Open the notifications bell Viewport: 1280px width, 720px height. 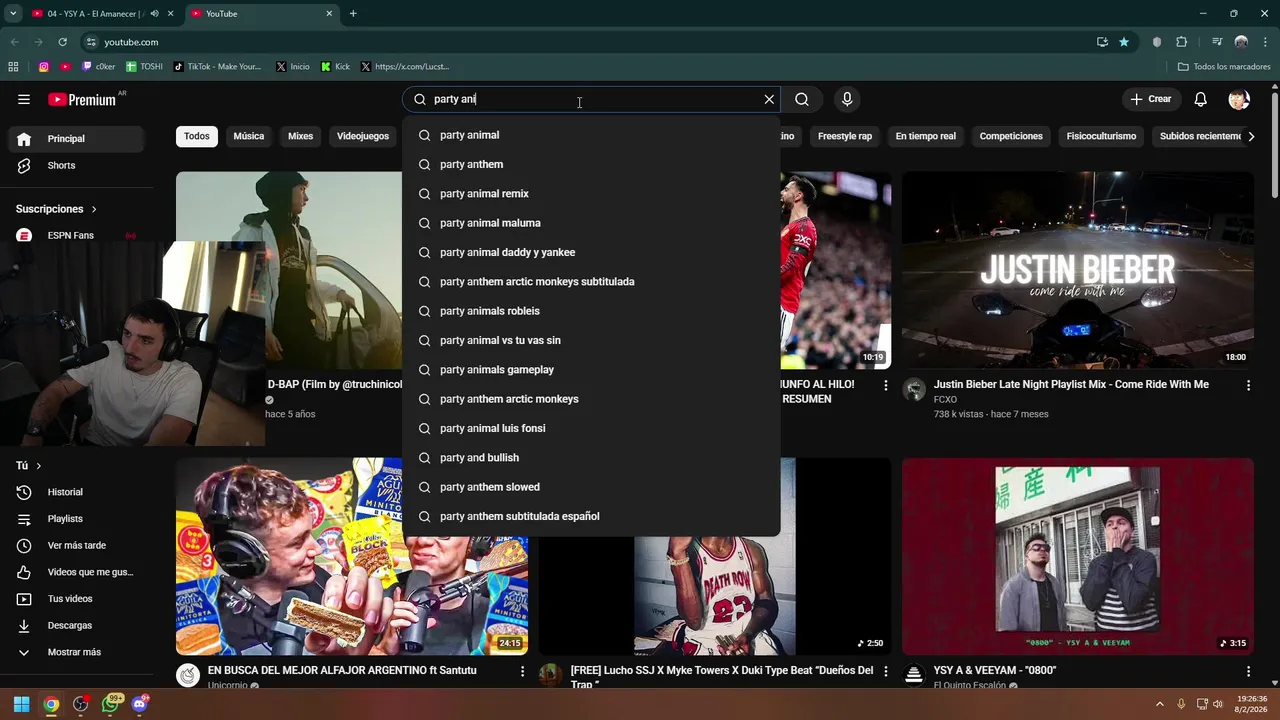[1201, 99]
